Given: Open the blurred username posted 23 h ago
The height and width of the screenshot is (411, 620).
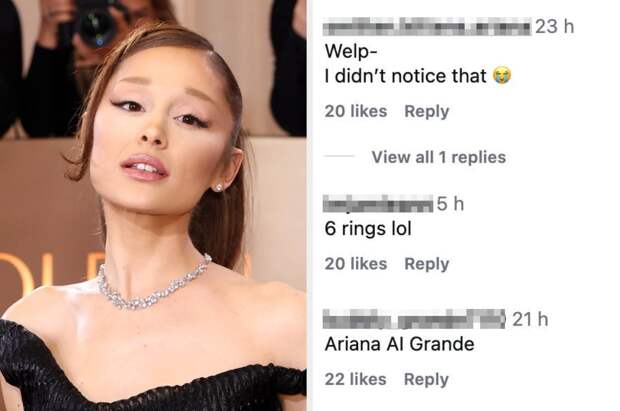Looking at the screenshot, I should tap(427, 27).
